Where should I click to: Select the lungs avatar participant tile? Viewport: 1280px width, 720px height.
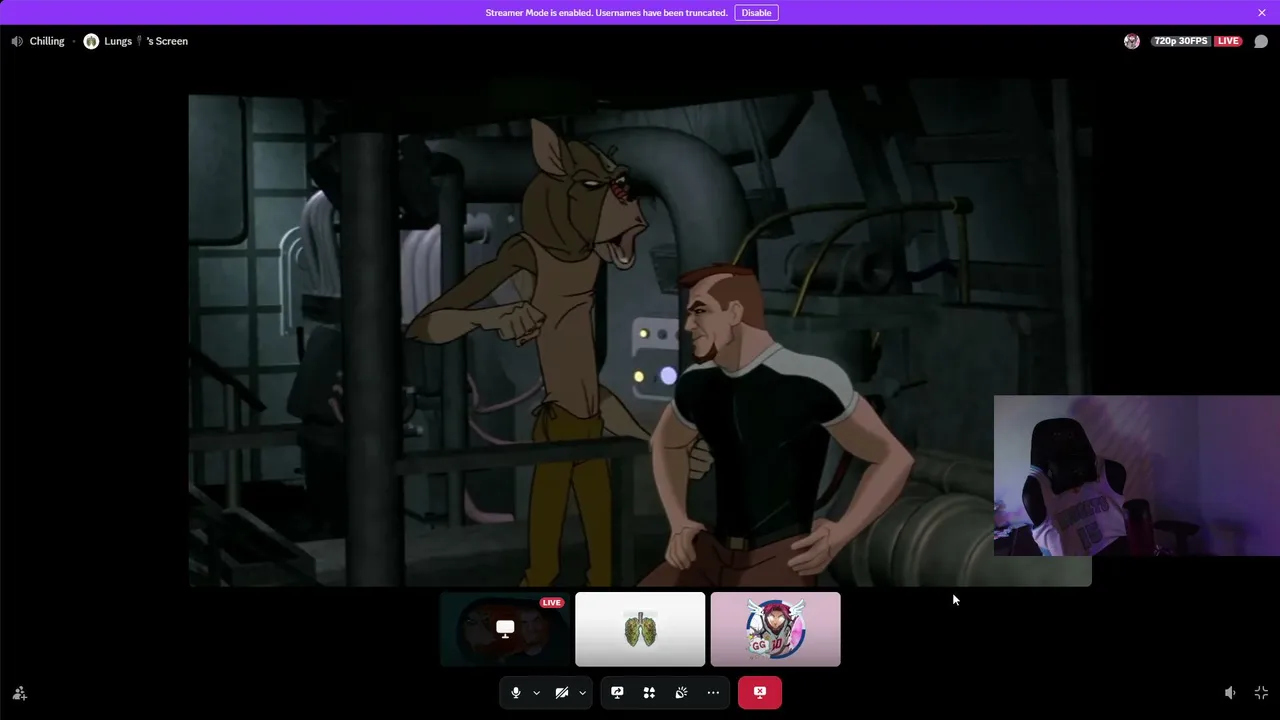point(640,629)
